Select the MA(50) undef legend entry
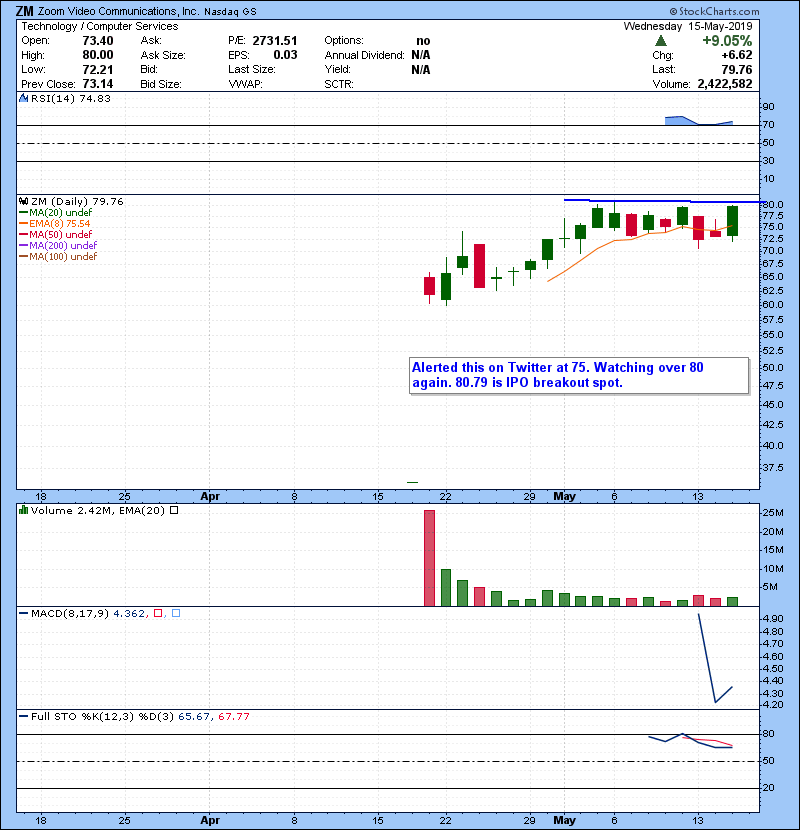The width and height of the screenshot is (800, 830). 56,234
